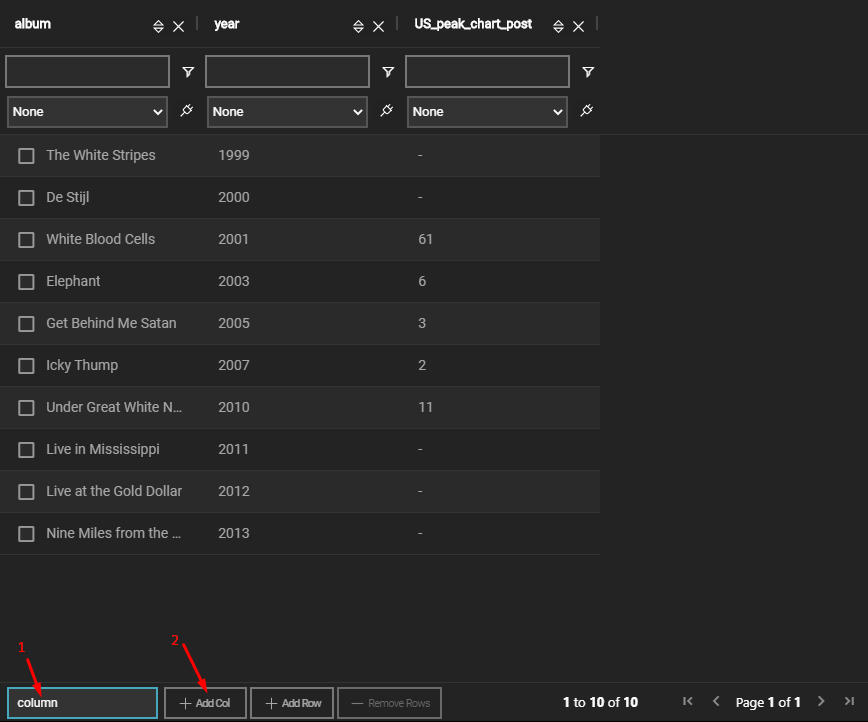Screen dimensions: 868x722
Task: Check the checkbox for The White Stripes row
Action: (26, 155)
